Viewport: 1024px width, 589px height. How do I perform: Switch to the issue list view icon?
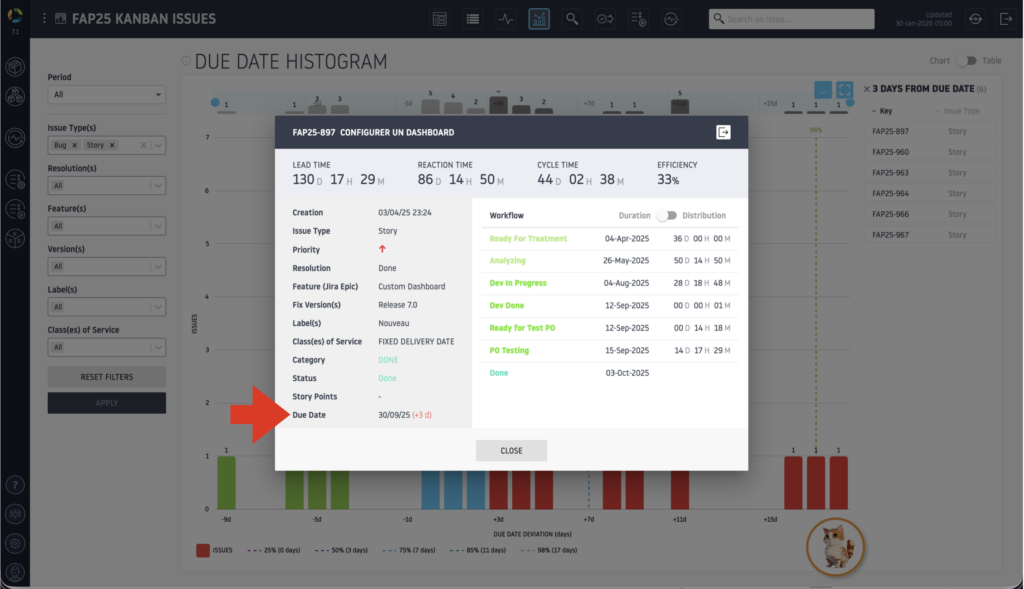472,19
